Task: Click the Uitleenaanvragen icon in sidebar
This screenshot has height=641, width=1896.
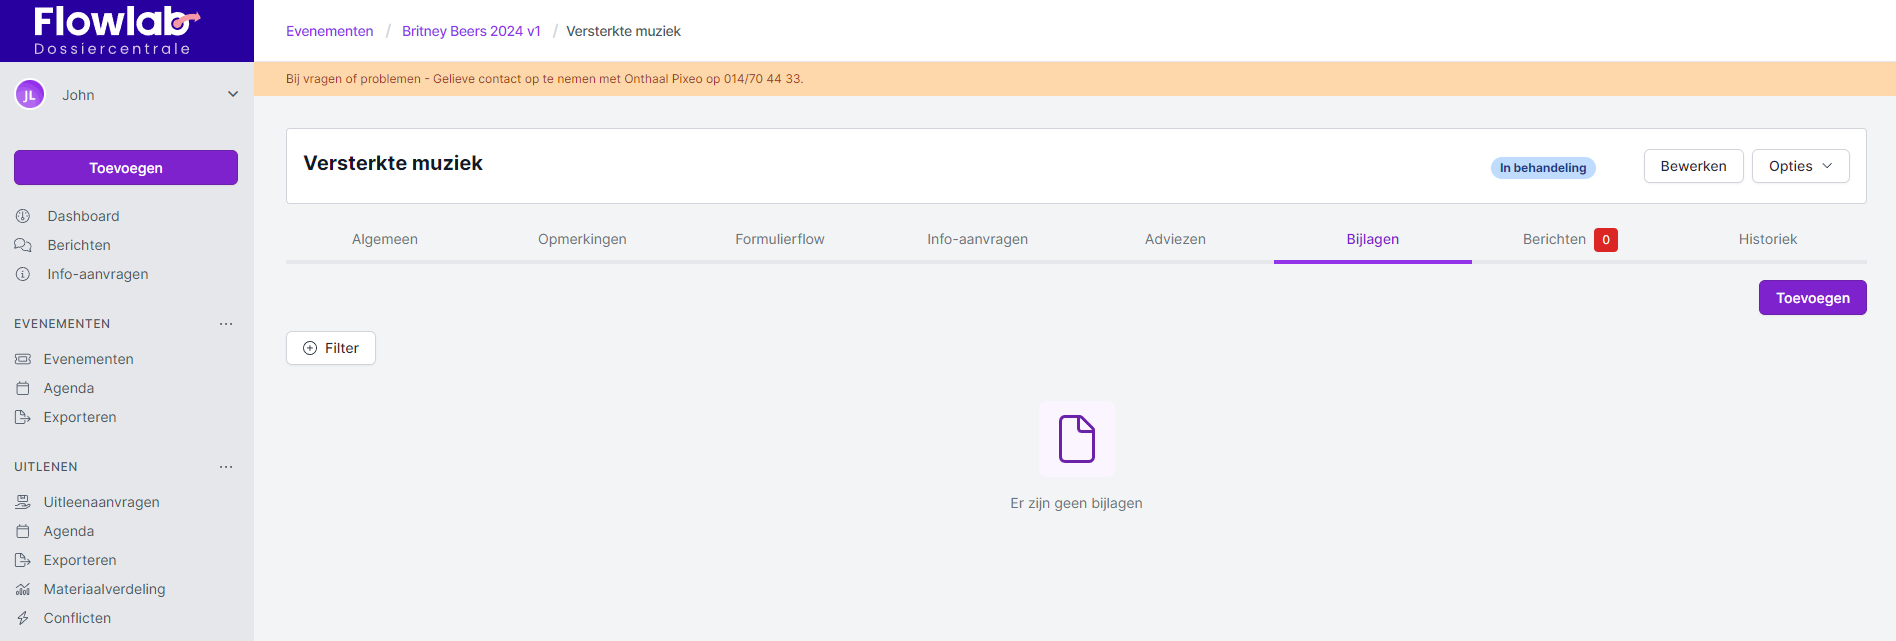Action: [x=23, y=502]
